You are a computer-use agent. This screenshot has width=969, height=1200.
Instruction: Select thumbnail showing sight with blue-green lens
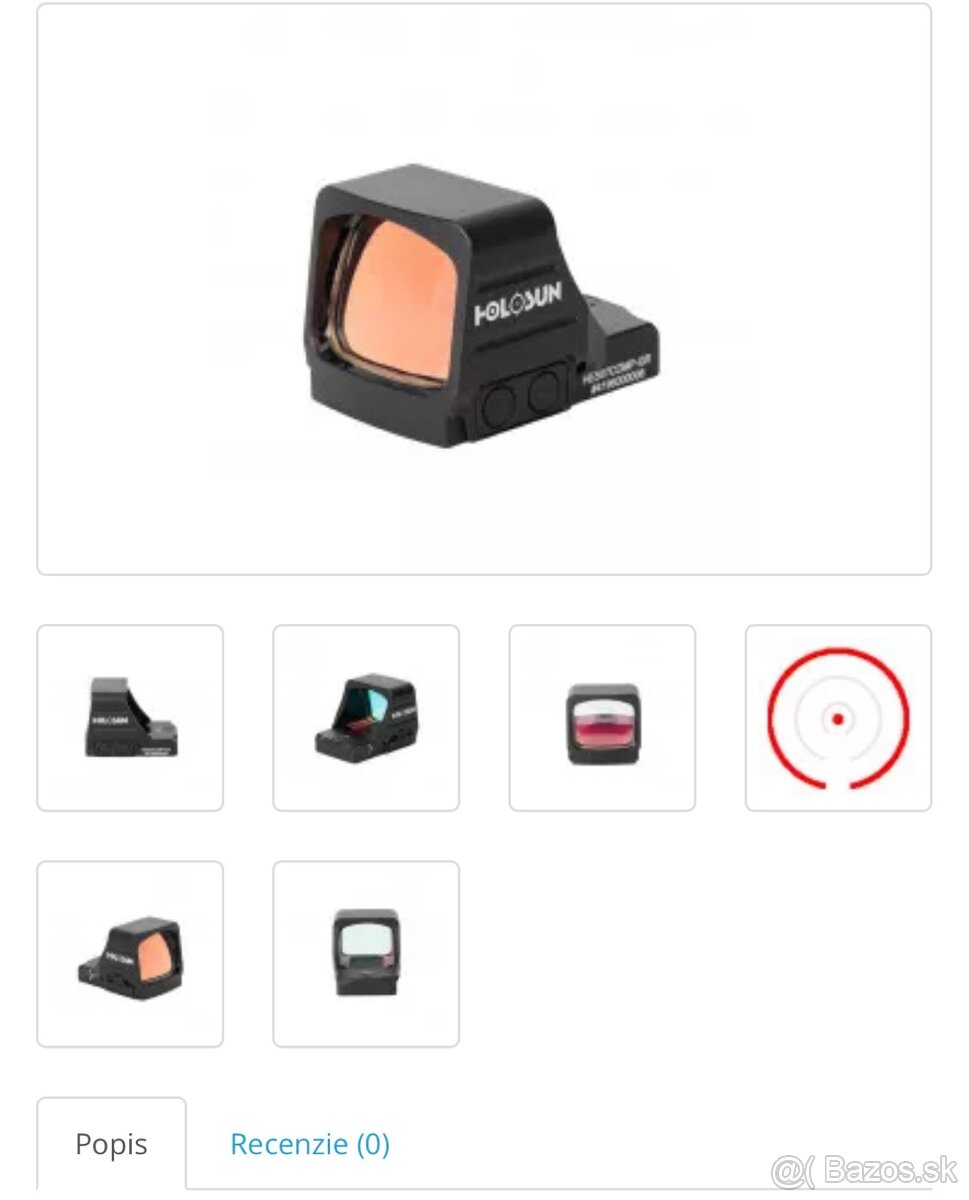[x=366, y=718]
